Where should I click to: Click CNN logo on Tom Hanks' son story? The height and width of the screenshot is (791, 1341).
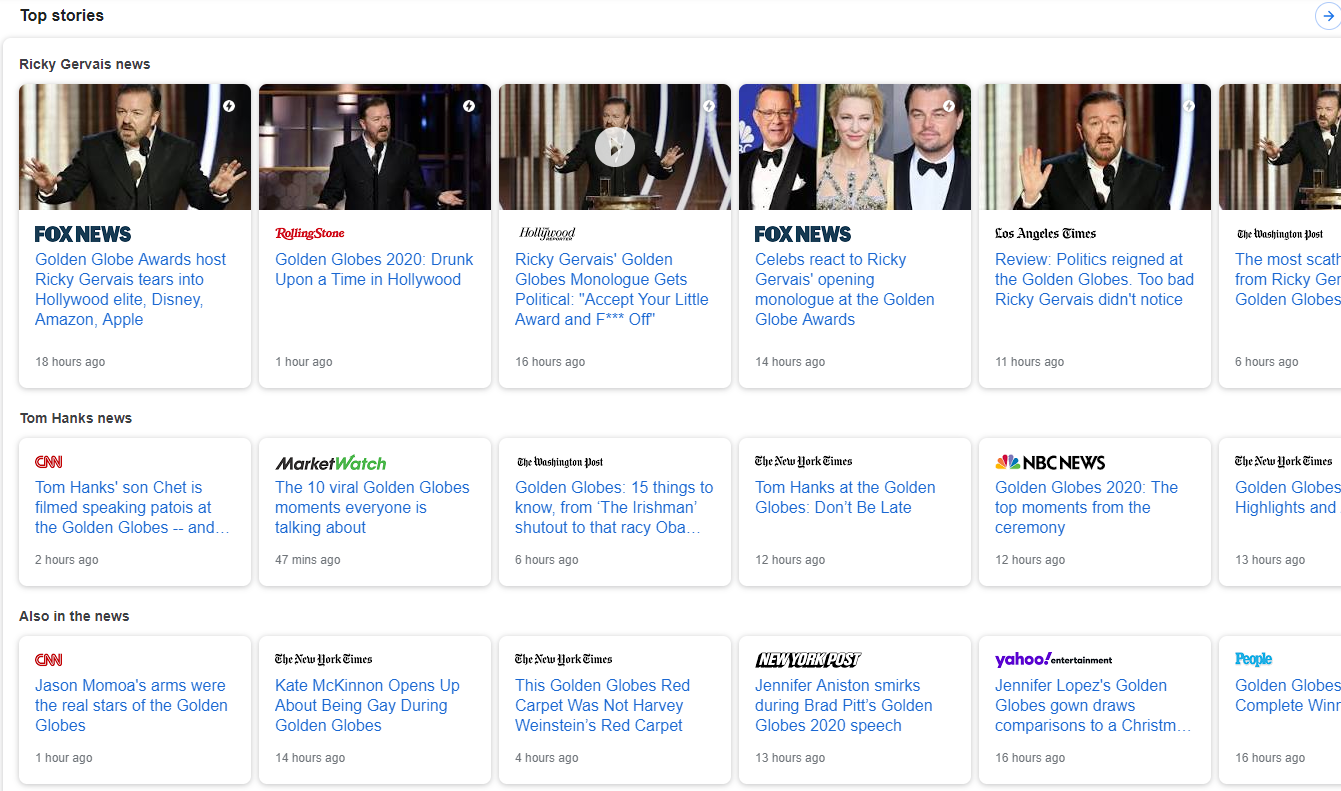click(49, 462)
